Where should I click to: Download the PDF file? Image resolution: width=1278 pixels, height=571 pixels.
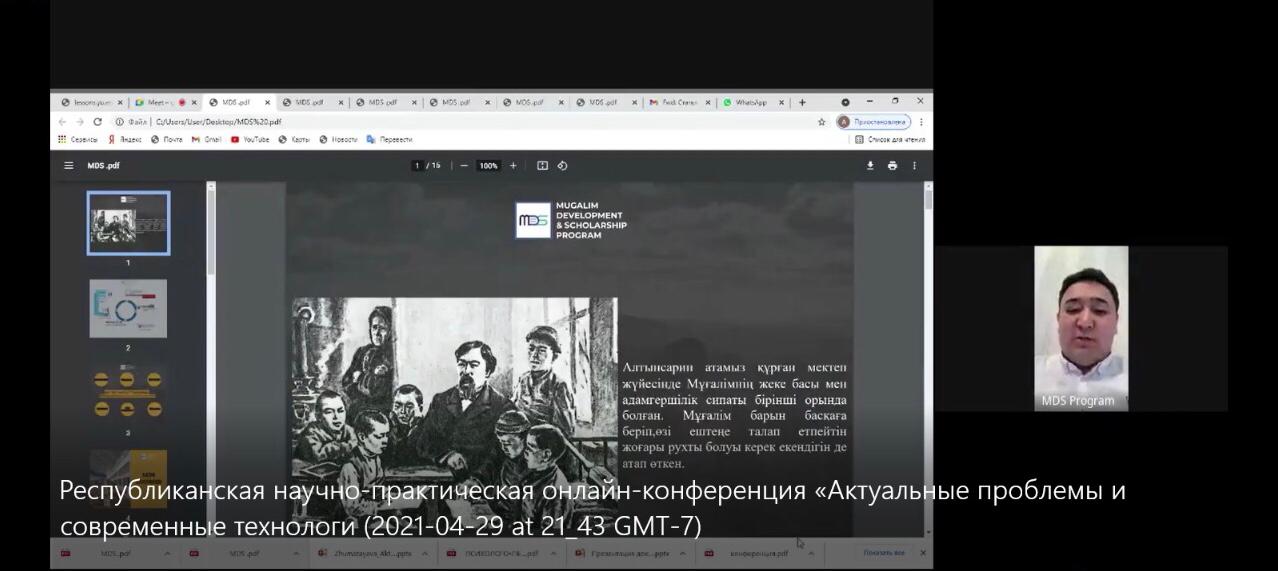tap(870, 166)
